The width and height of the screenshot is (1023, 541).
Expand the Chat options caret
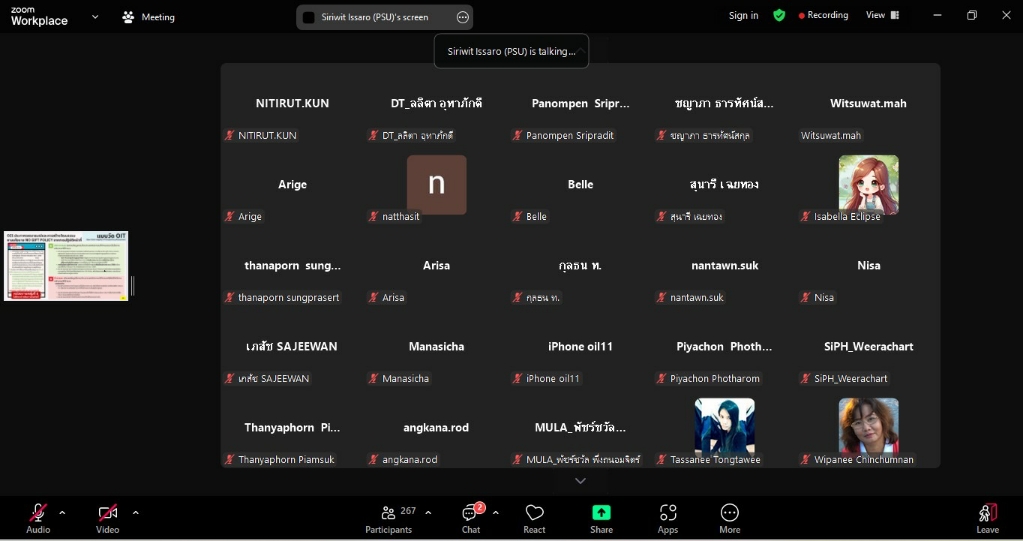click(495, 513)
